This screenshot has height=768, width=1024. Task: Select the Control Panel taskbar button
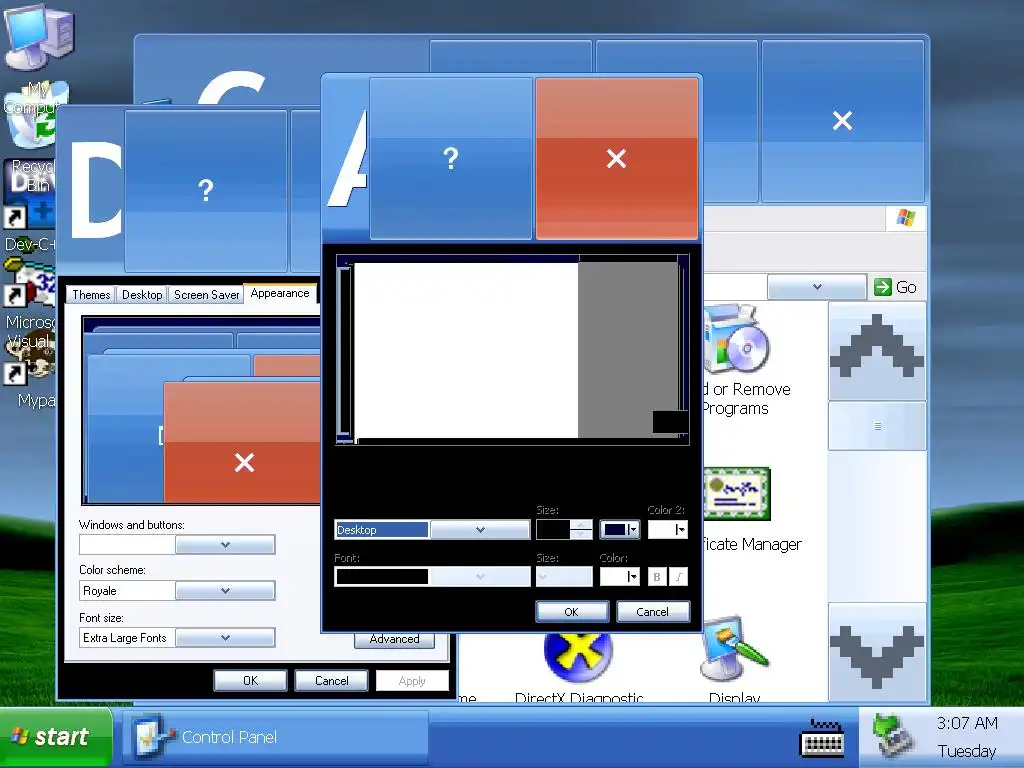276,737
